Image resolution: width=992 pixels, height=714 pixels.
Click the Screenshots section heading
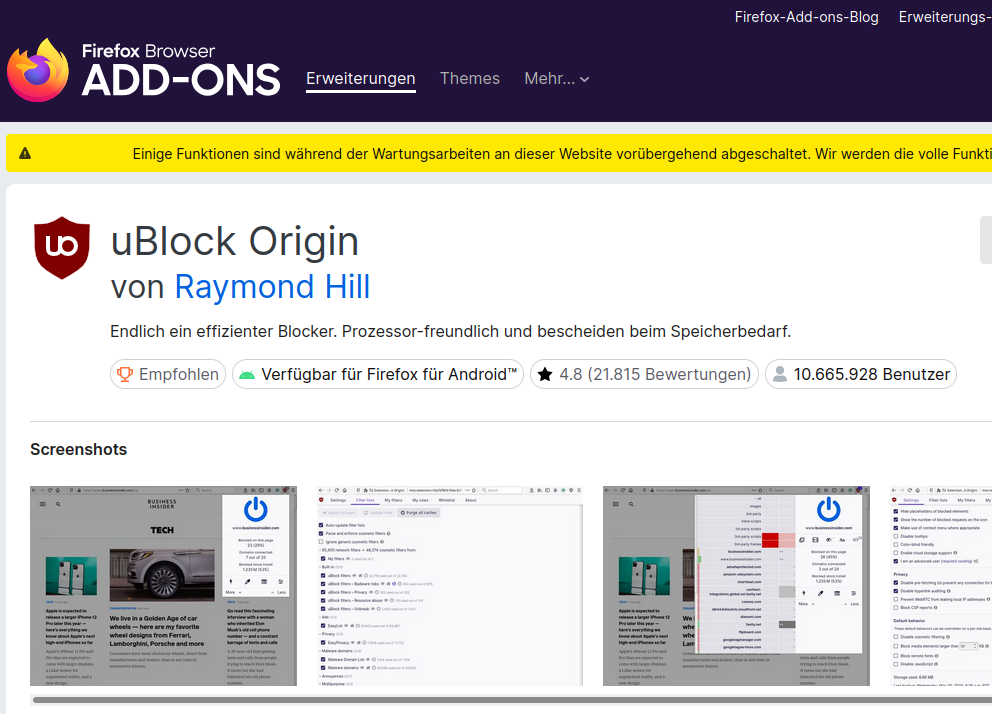pyautogui.click(x=78, y=450)
